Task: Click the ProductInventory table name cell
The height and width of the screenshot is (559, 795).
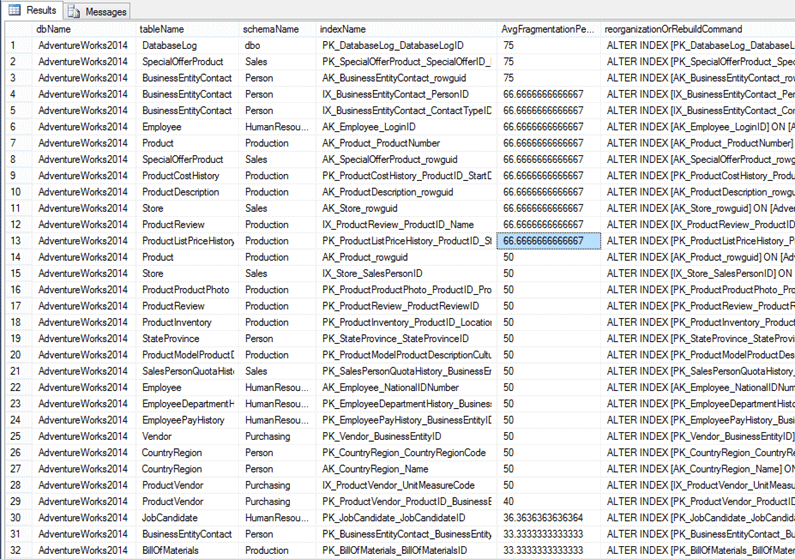Action: tap(188, 322)
